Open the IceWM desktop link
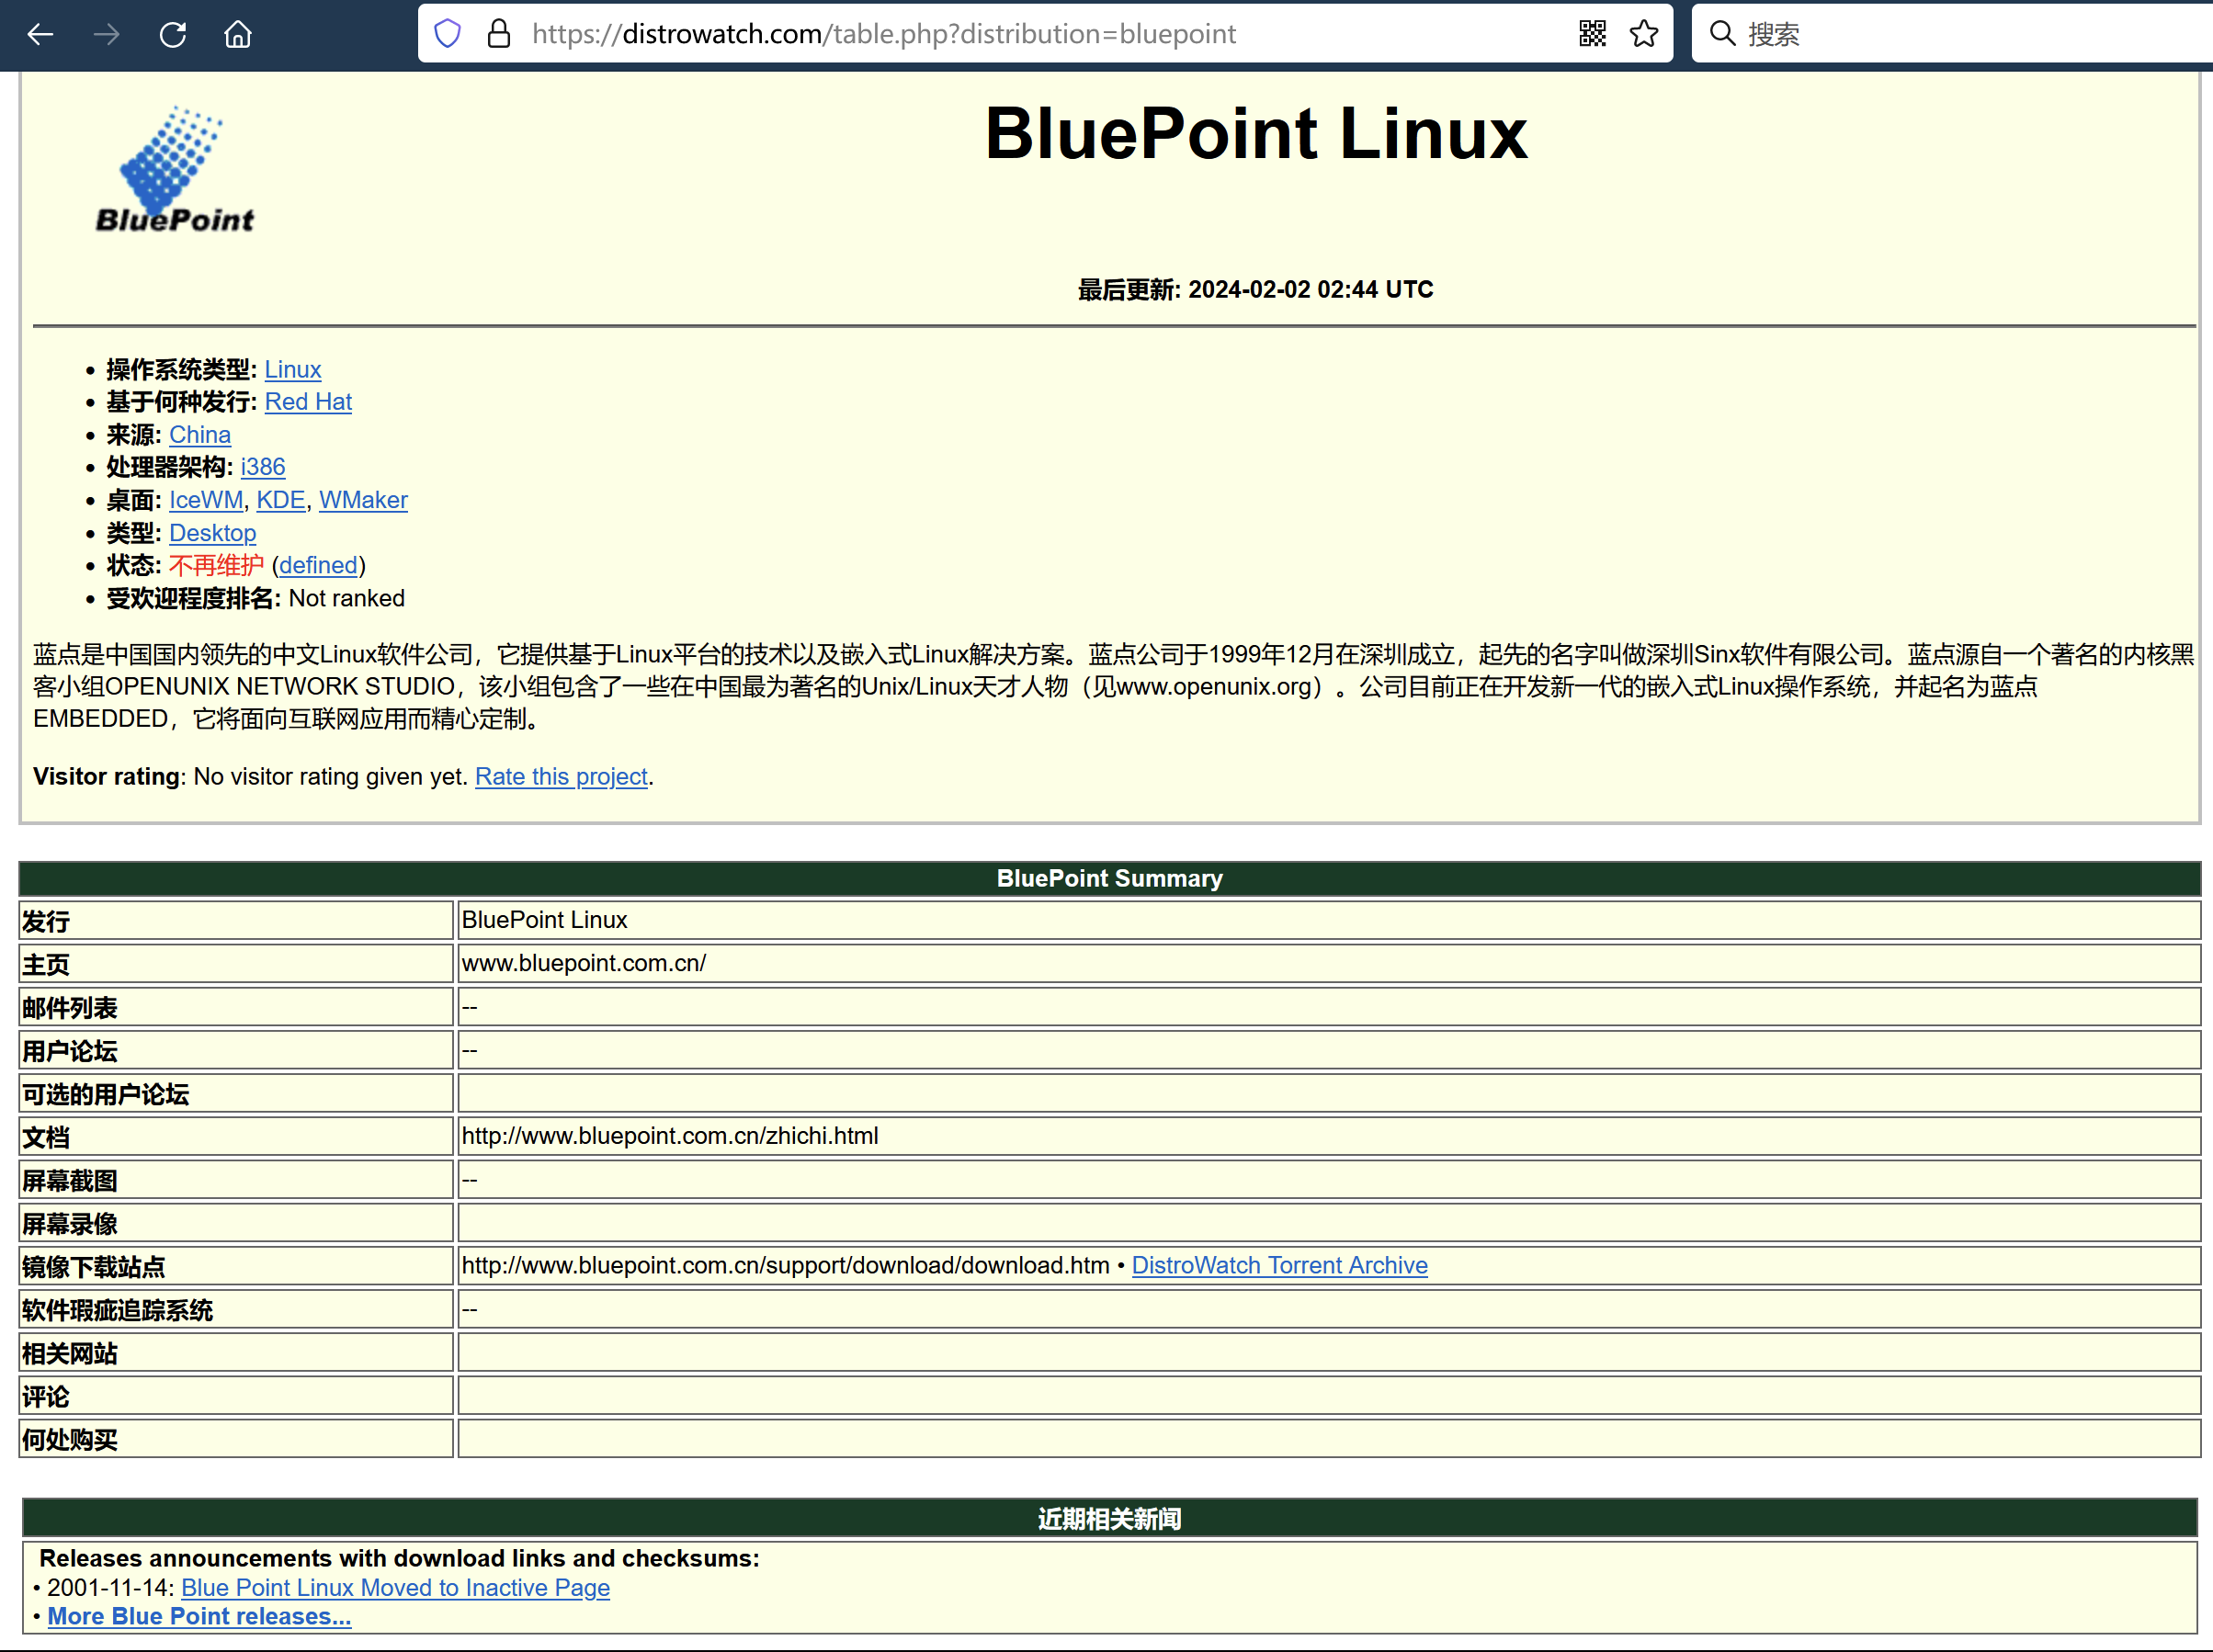Screen dimensions: 2213x1652 (206, 499)
